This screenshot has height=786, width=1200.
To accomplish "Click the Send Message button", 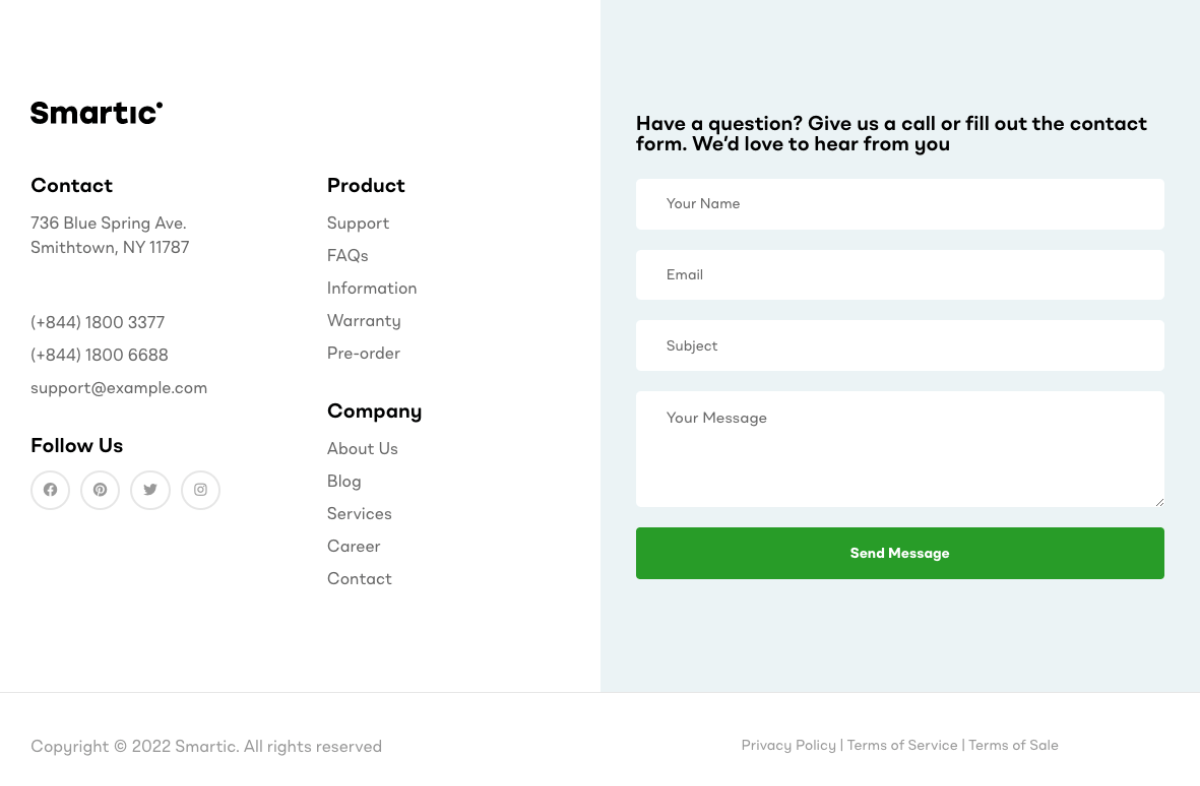I will pos(899,553).
